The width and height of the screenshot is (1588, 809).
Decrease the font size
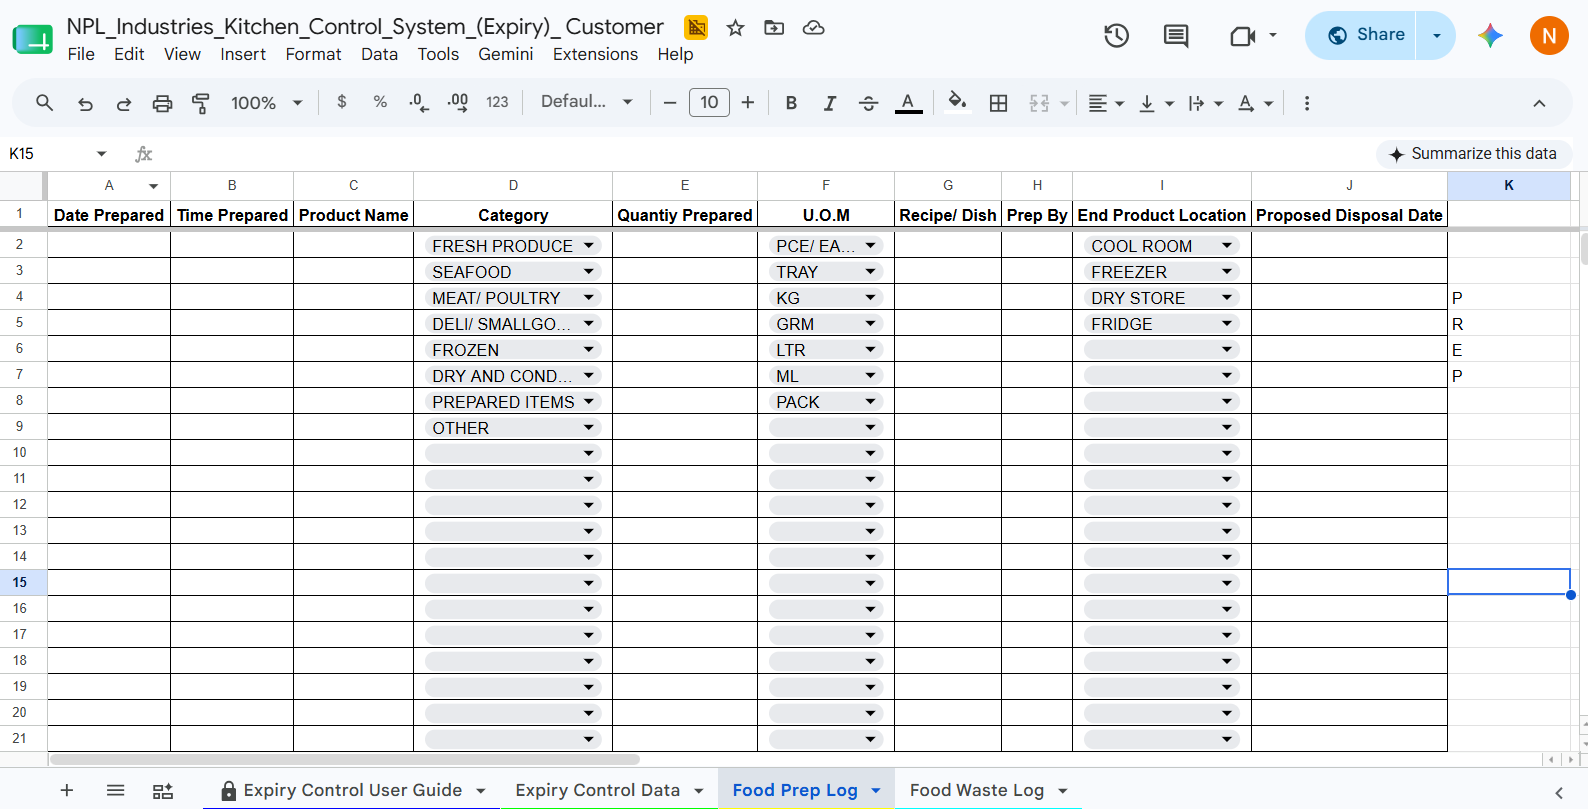(670, 102)
